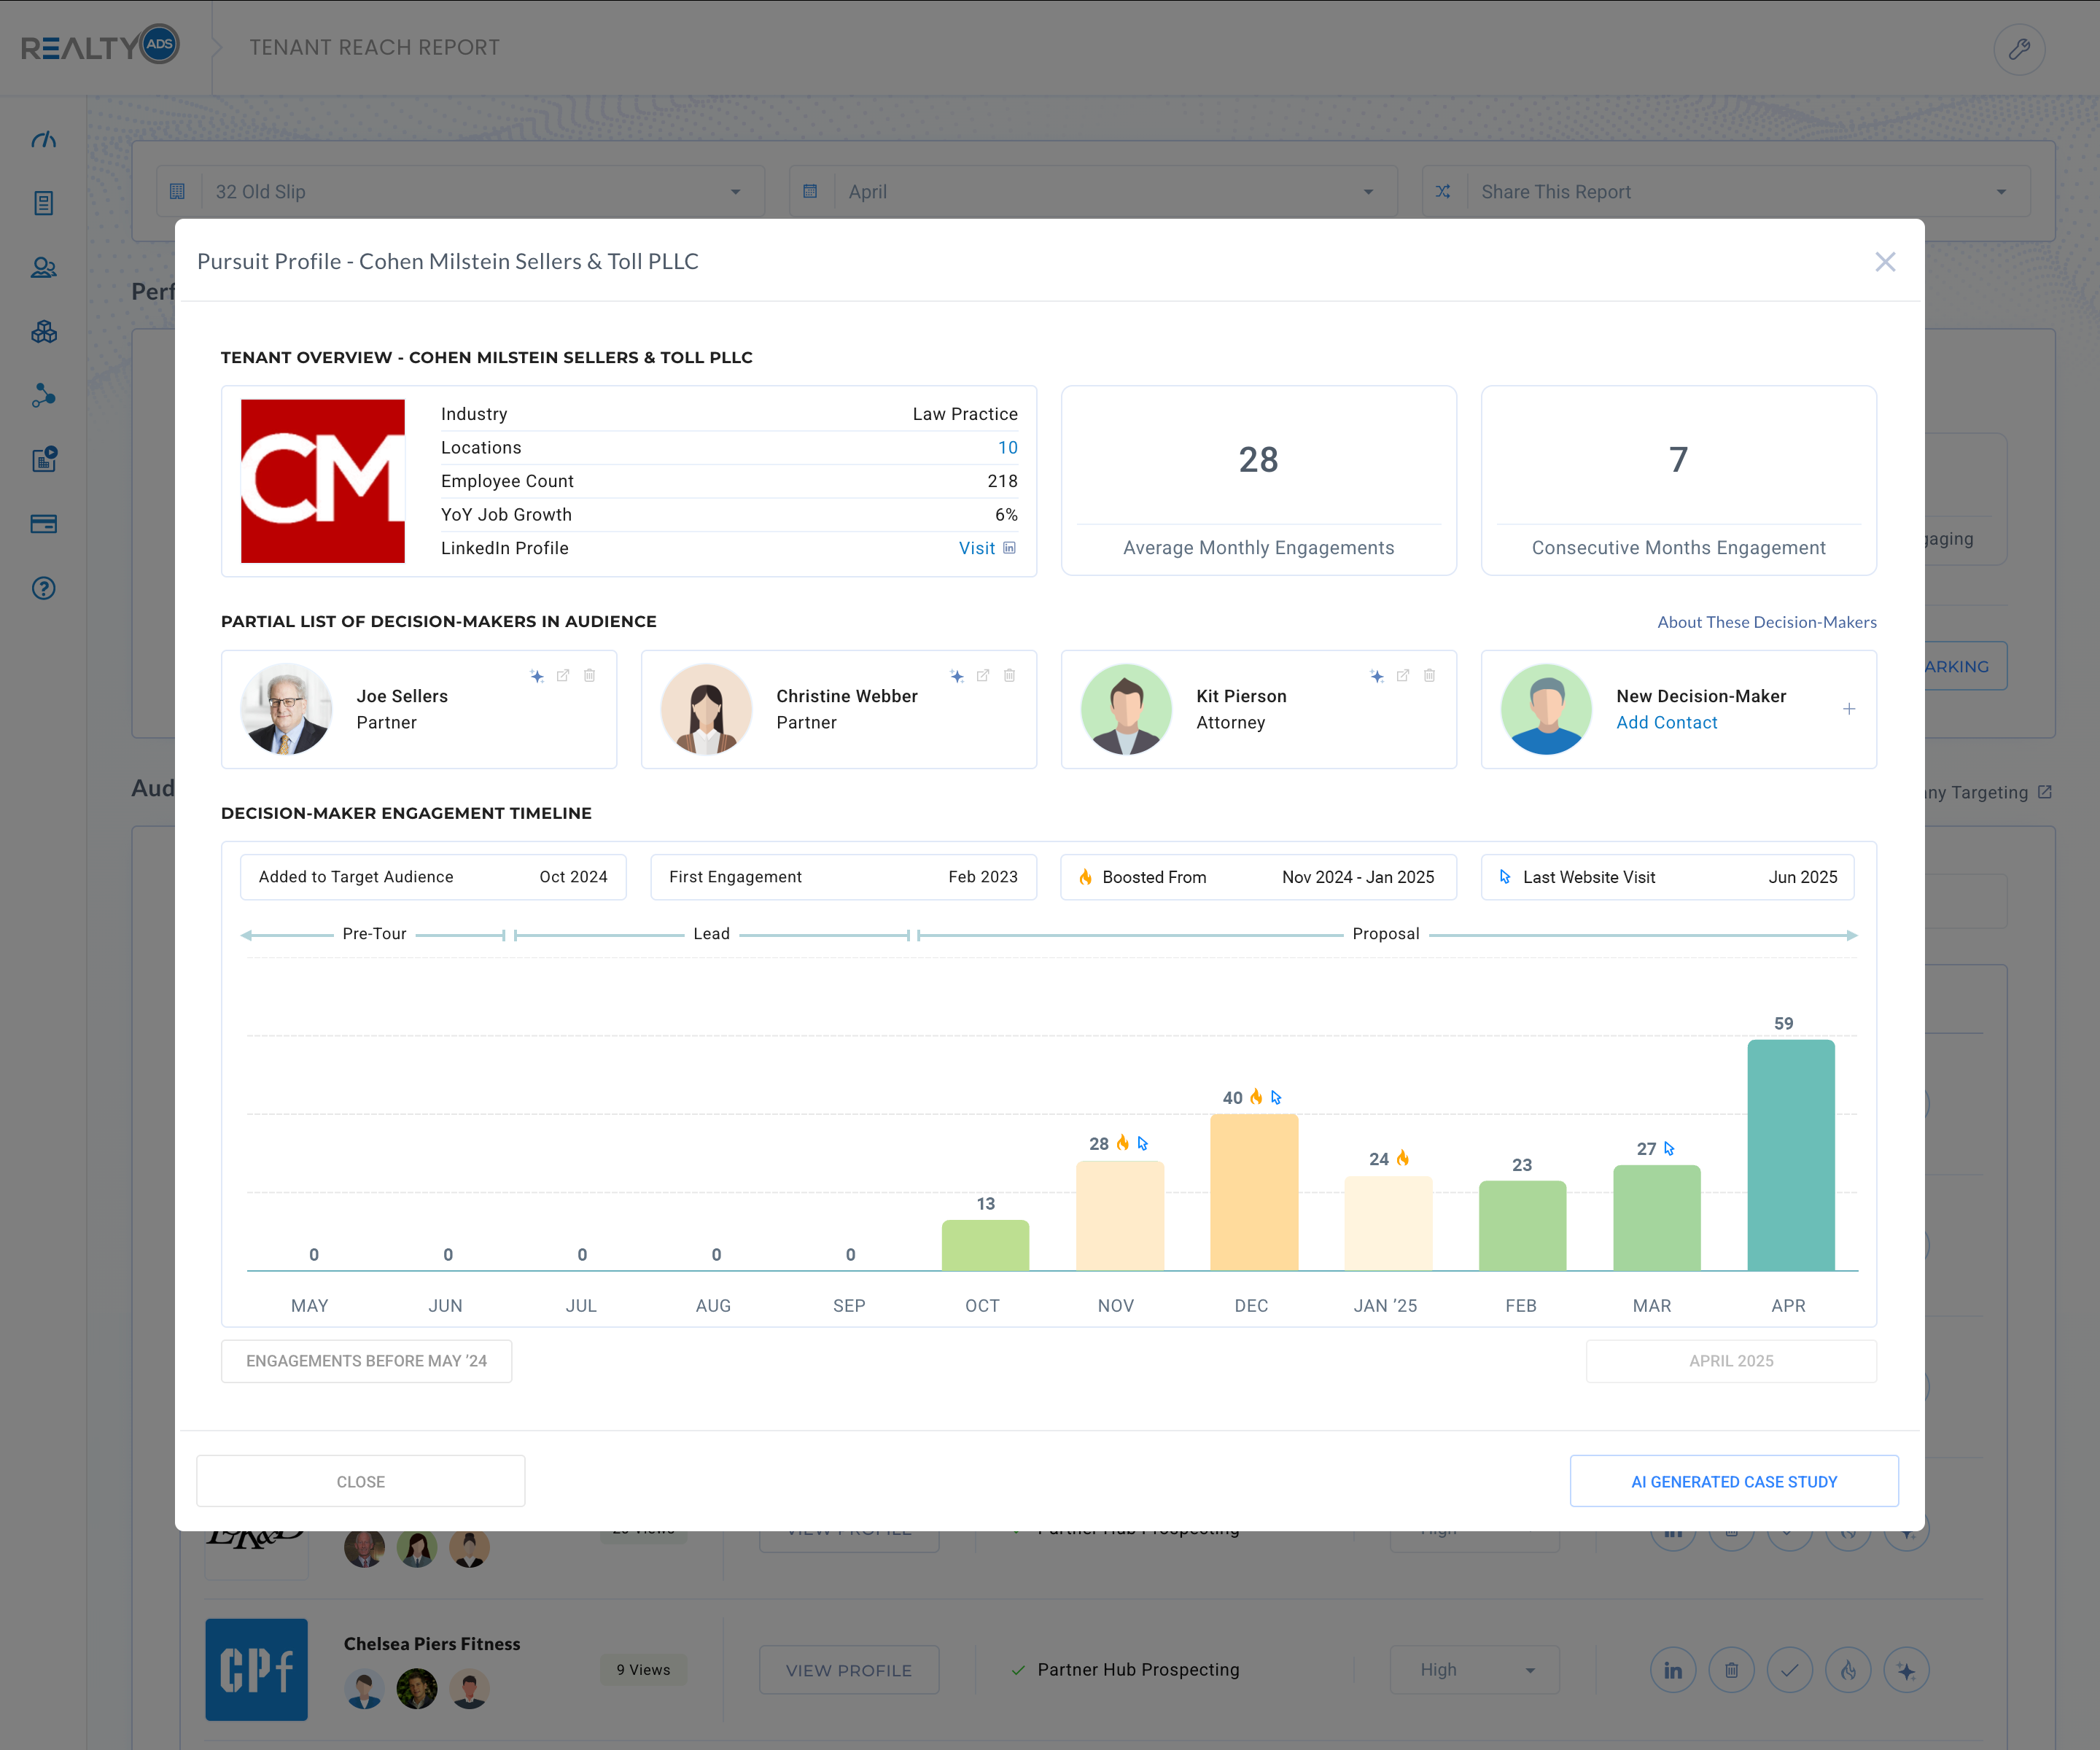Image resolution: width=2100 pixels, height=1750 pixels.
Task: Click checkmark icon in Chelsea Piers Fitness row
Action: click(1790, 1671)
